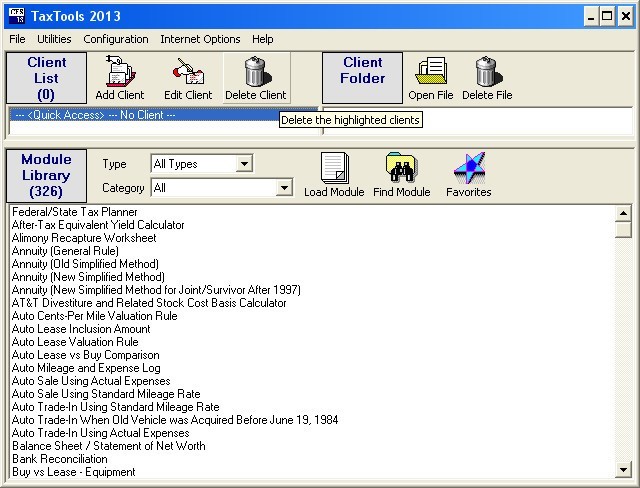Select the Quick Access No Client row

163,115
